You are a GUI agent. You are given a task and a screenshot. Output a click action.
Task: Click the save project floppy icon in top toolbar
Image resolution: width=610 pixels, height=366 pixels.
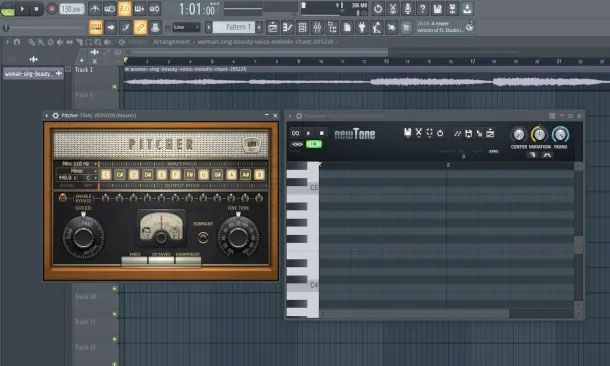(437, 9)
